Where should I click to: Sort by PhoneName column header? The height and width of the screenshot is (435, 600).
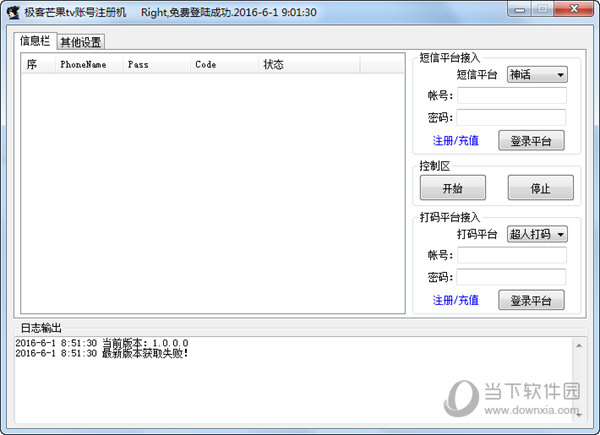[88, 64]
